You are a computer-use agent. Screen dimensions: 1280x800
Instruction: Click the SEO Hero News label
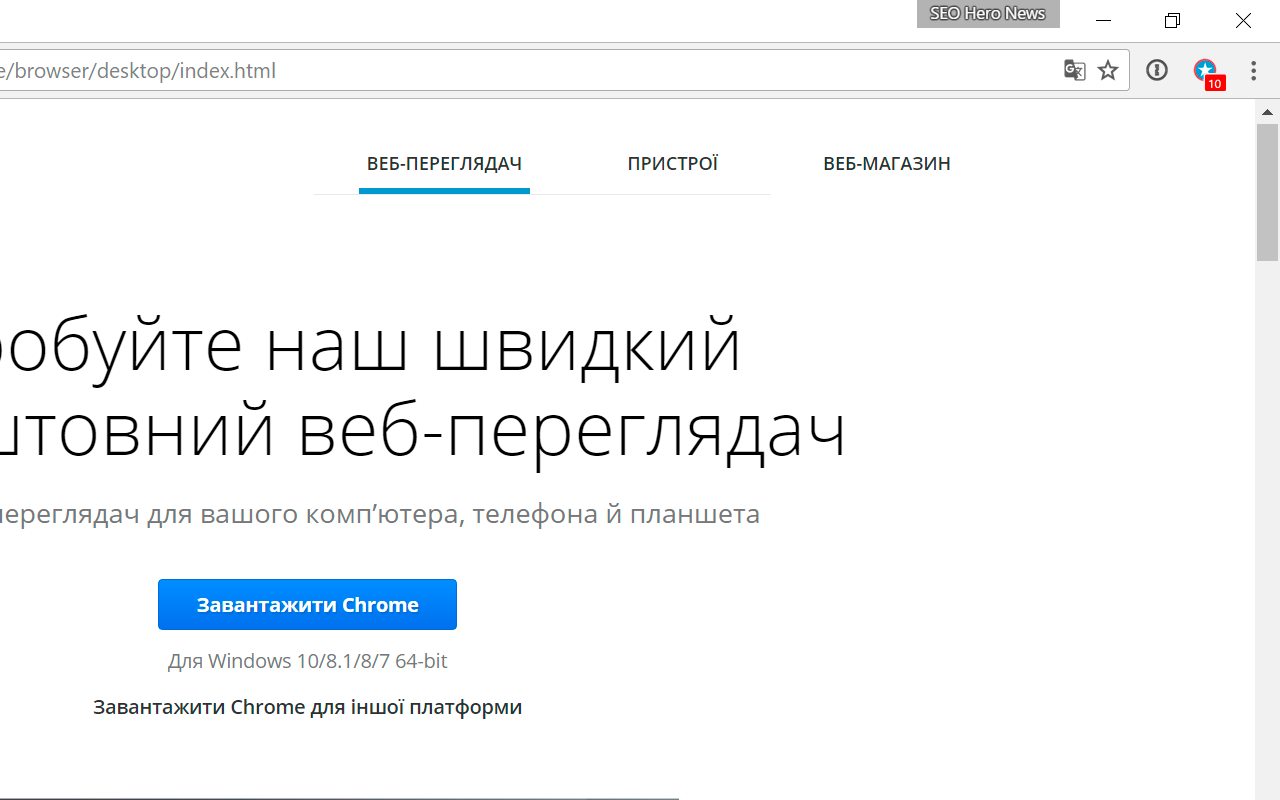[x=988, y=14]
